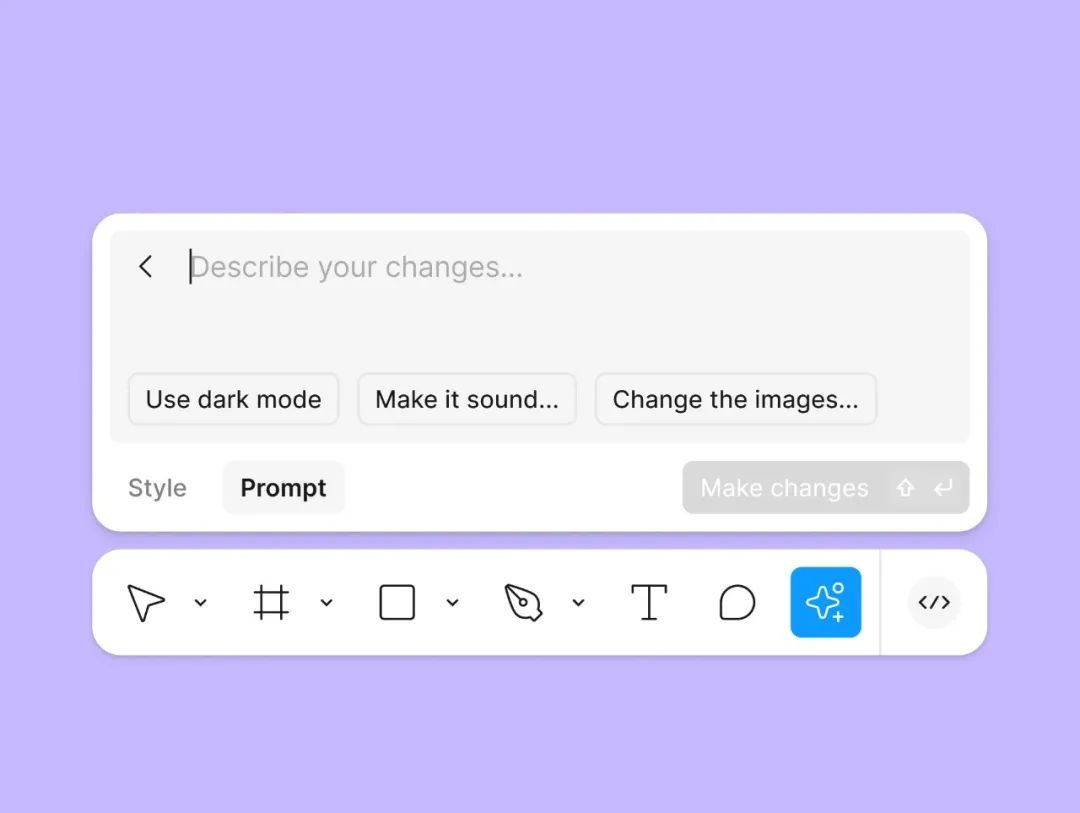
Task: Click the Make changes button
Action: point(826,487)
